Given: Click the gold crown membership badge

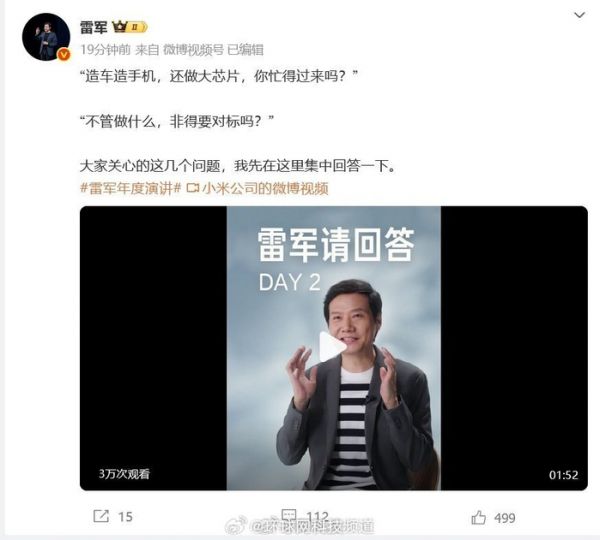Looking at the screenshot, I should [x=130, y=27].
